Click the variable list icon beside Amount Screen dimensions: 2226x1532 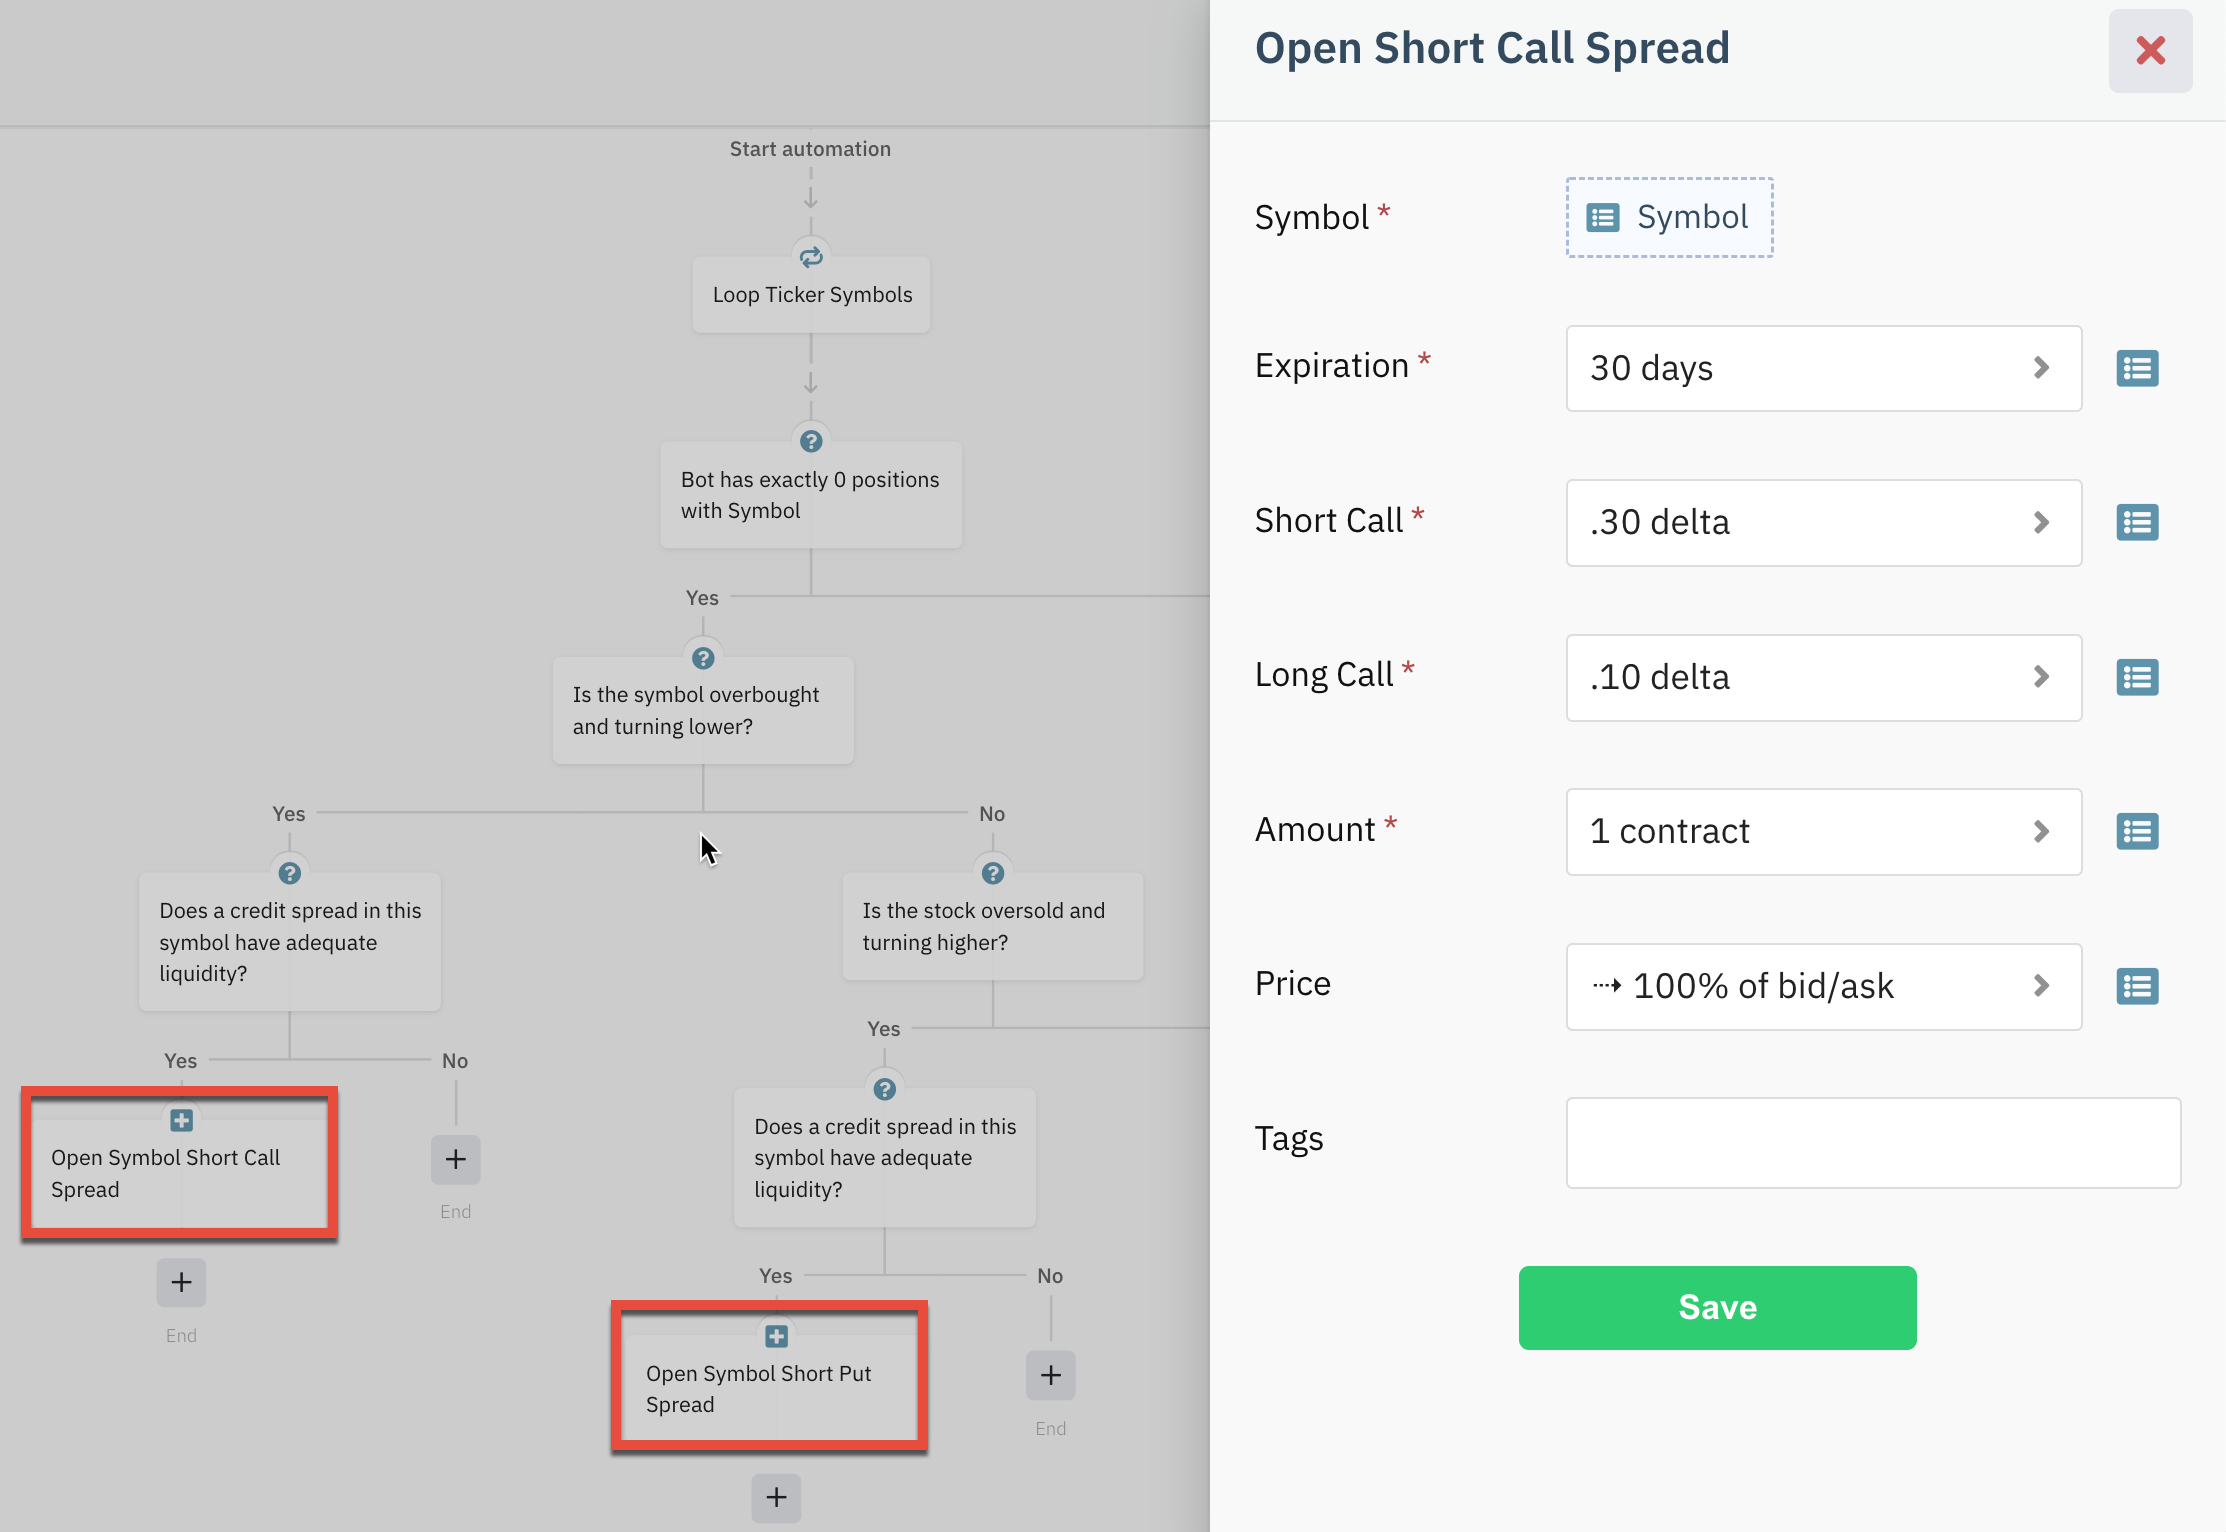tap(2137, 832)
